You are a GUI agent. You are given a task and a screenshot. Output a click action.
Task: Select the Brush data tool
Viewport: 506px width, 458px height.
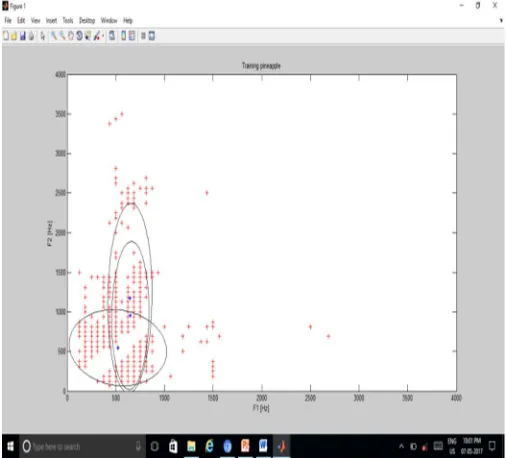pyautogui.click(x=97, y=36)
